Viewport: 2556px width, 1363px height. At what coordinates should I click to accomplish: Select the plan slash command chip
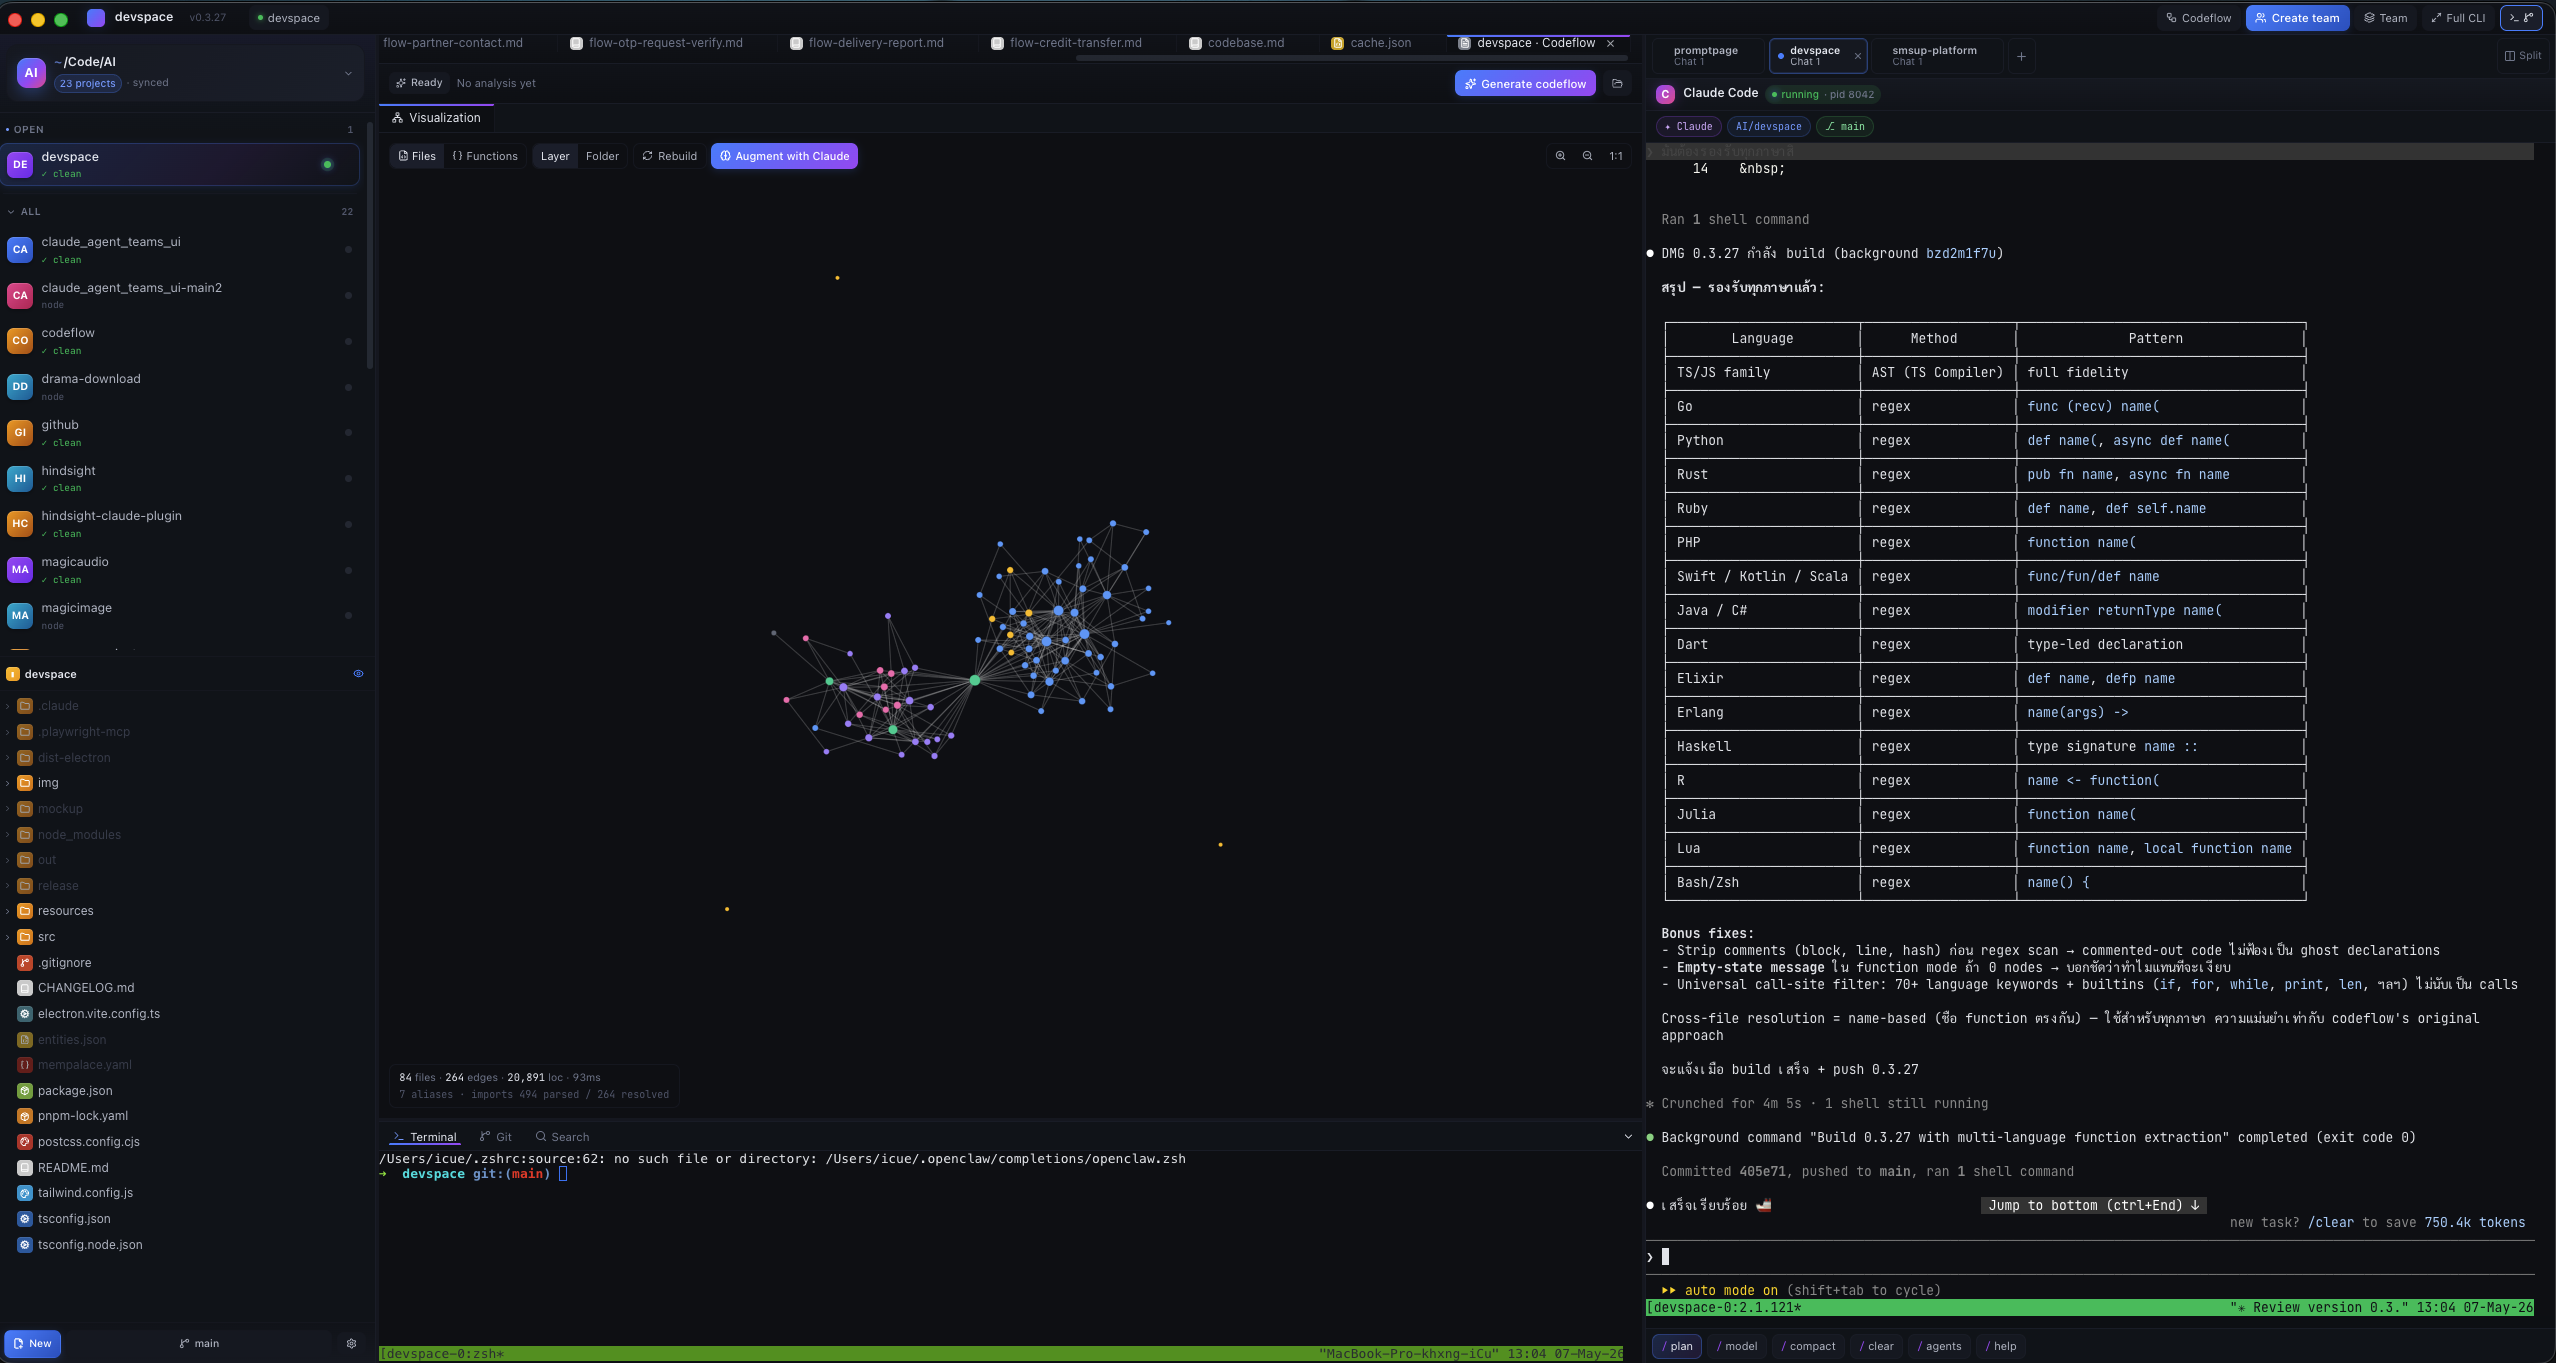1677,1346
